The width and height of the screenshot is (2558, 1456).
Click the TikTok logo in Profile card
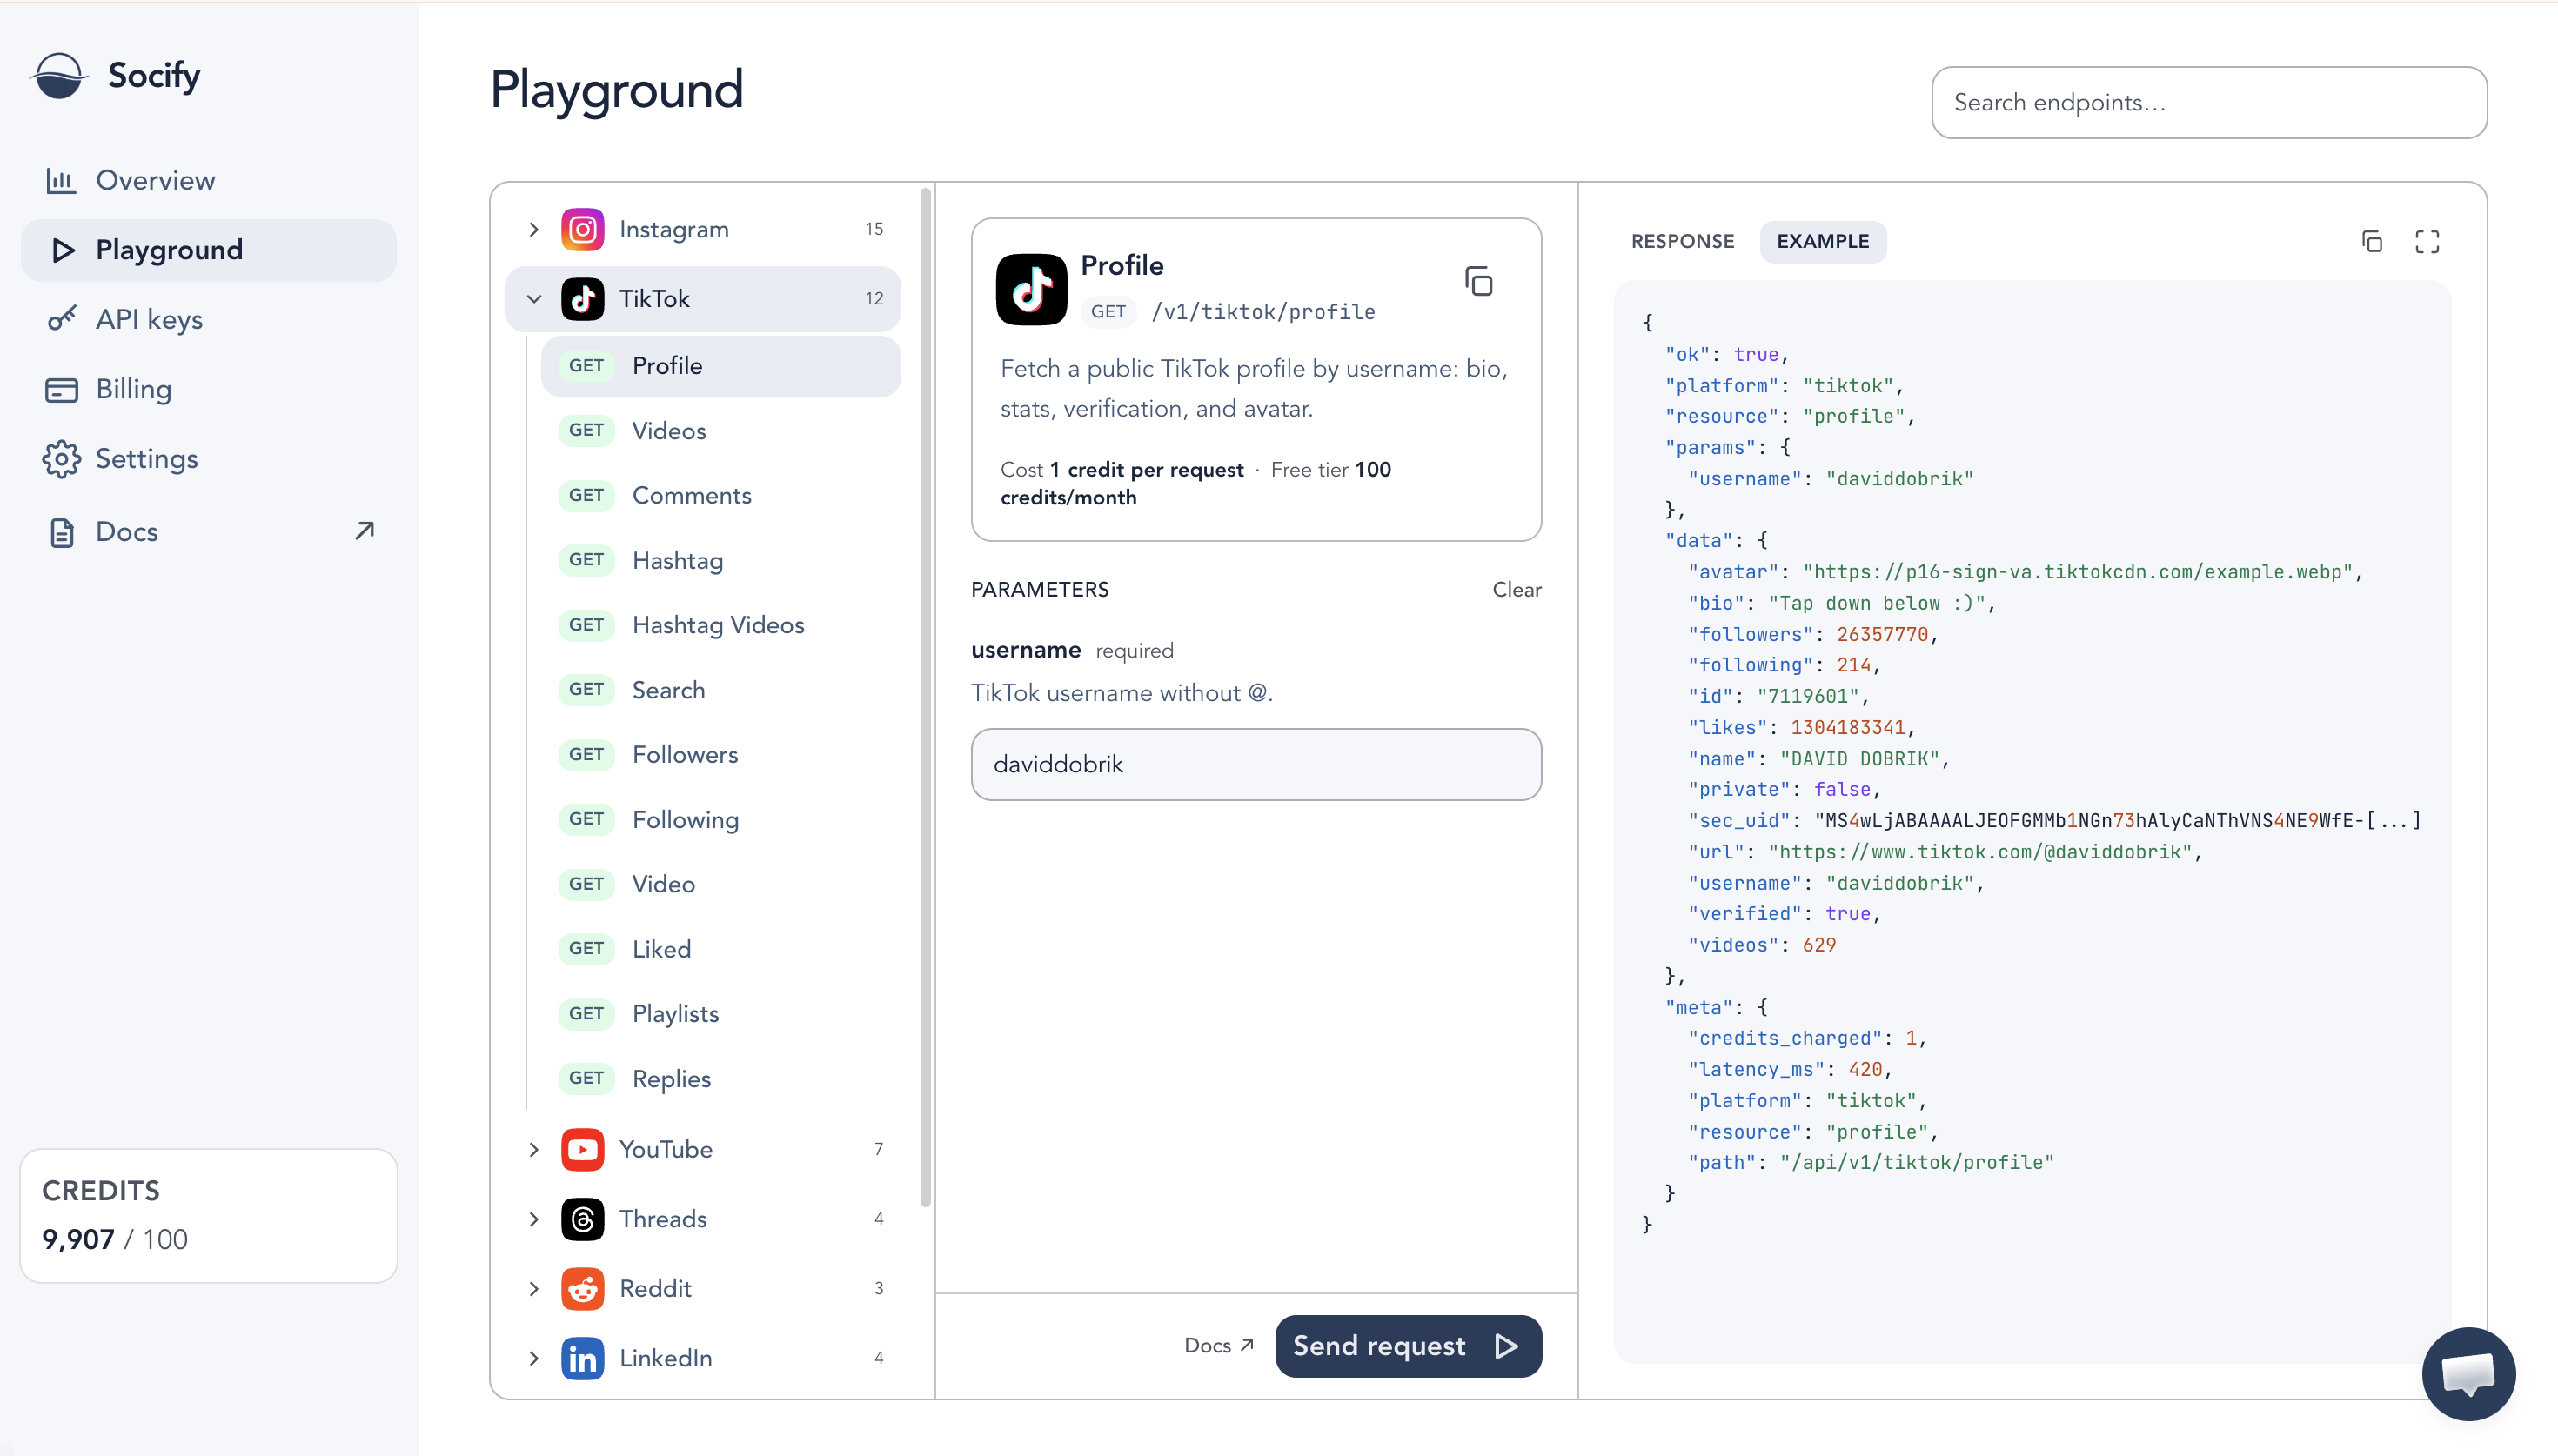[1031, 289]
